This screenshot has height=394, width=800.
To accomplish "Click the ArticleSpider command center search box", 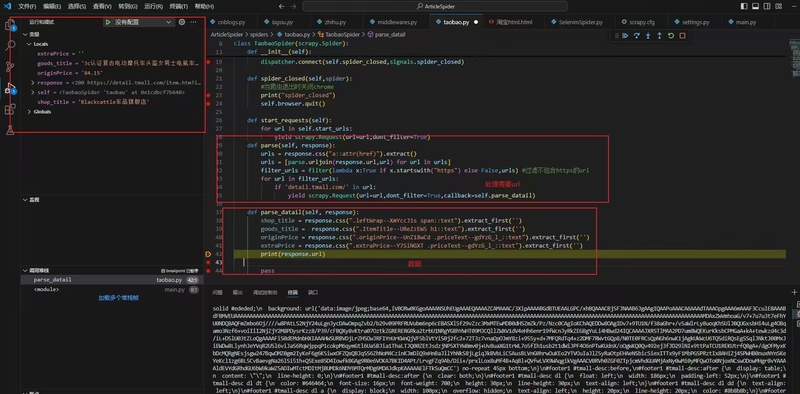I will [x=435, y=6].
